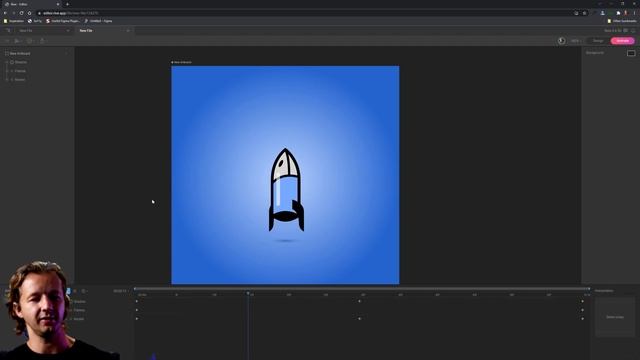Select the middle keyframe on the Rocket timeline row
The width and height of the screenshot is (640, 360).
360,318
